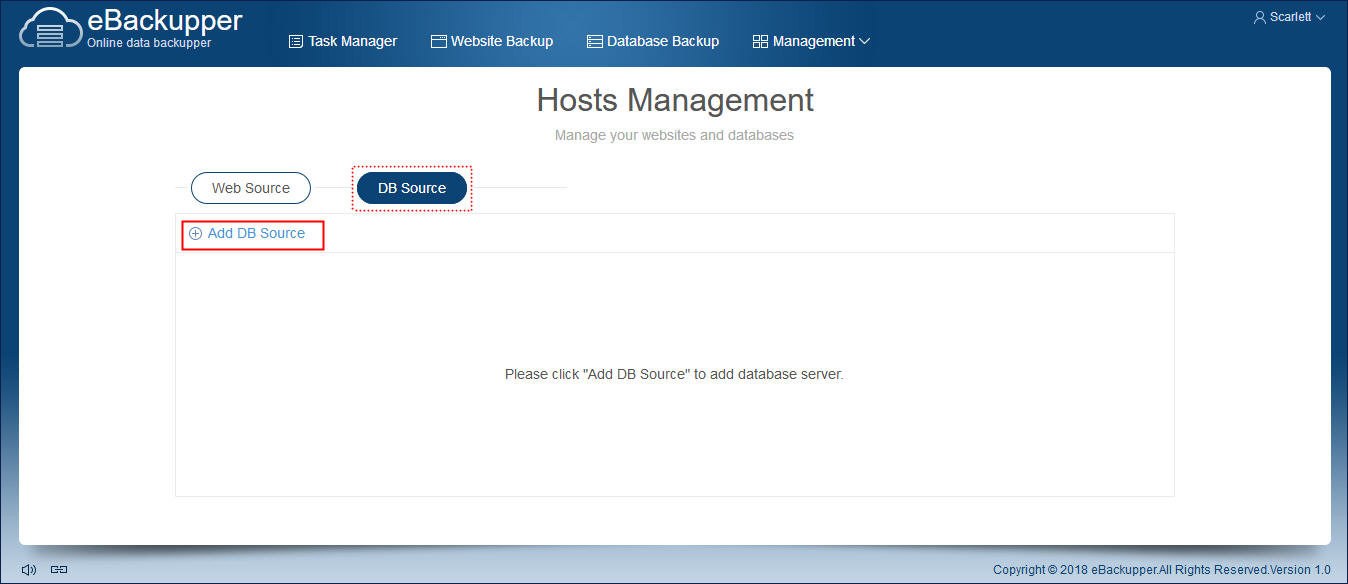
Task: Click the speaker icon in footer
Action: [29, 570]
